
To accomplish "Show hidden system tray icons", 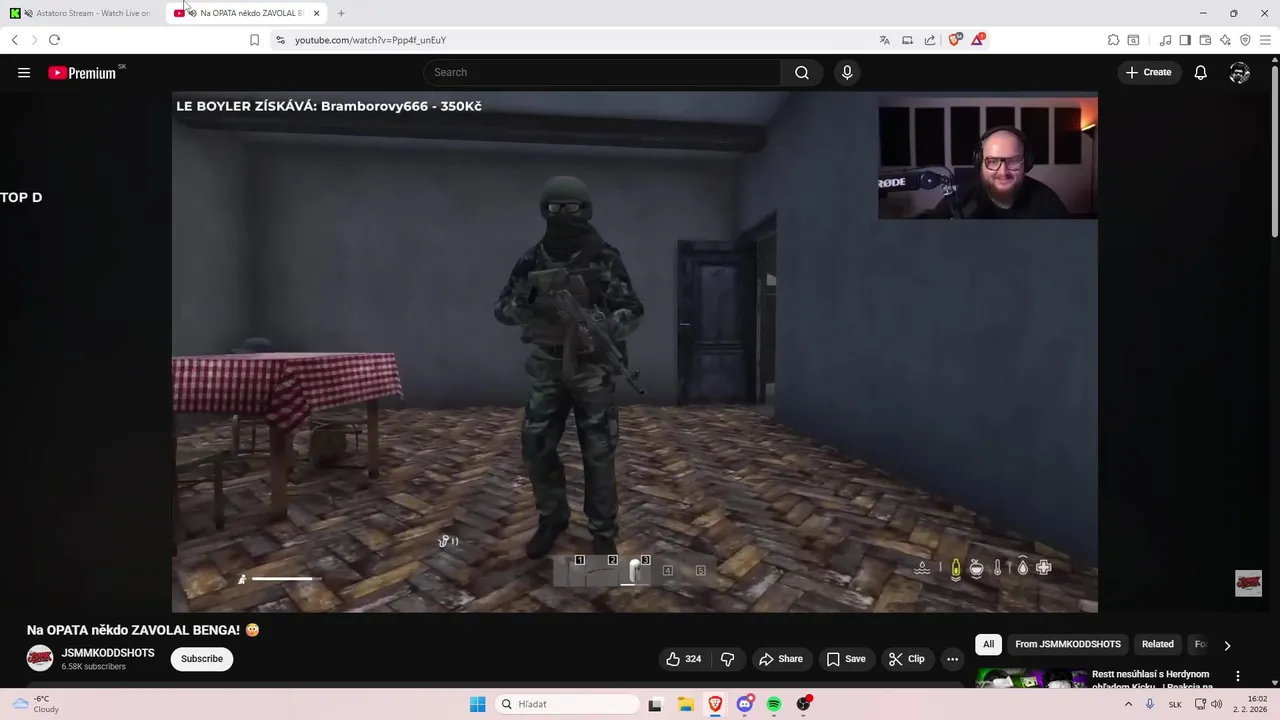I will [x=1128, y=704].
